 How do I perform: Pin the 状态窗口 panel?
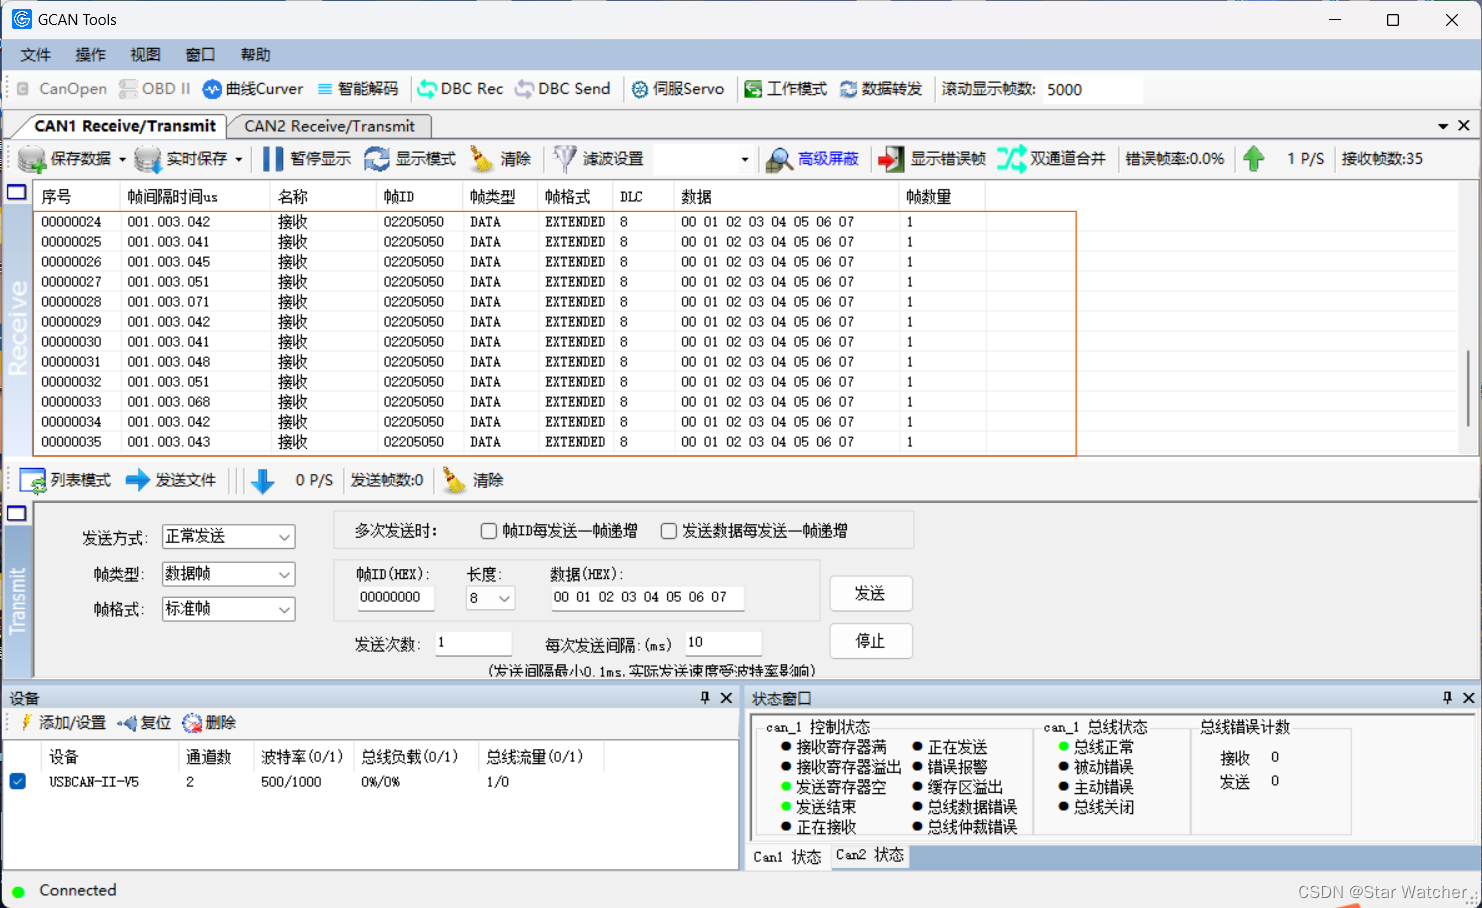pyautogui.click(x=1447, y=698)
